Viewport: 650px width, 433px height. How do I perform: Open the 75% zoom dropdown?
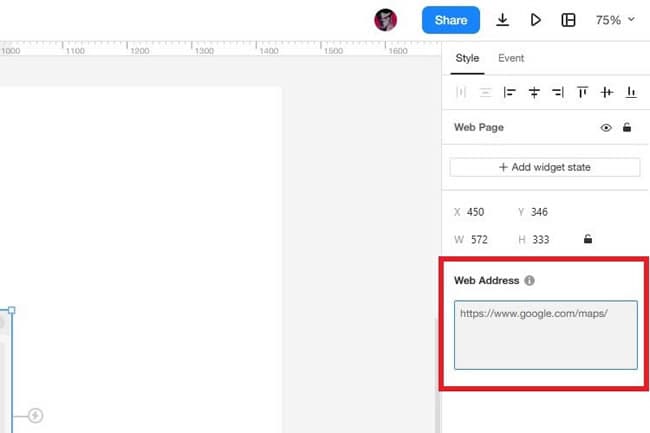pyautogui.click(x=615, y=20)
